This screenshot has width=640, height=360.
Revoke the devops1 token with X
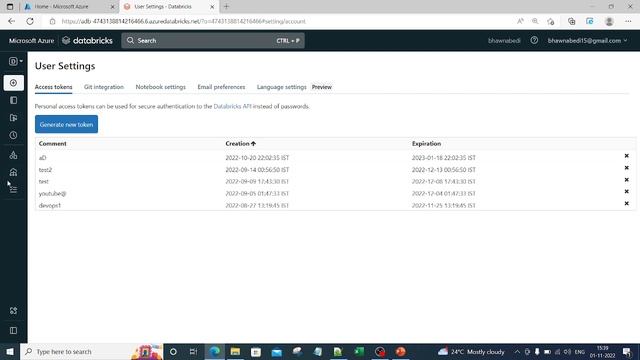[627, 203]
